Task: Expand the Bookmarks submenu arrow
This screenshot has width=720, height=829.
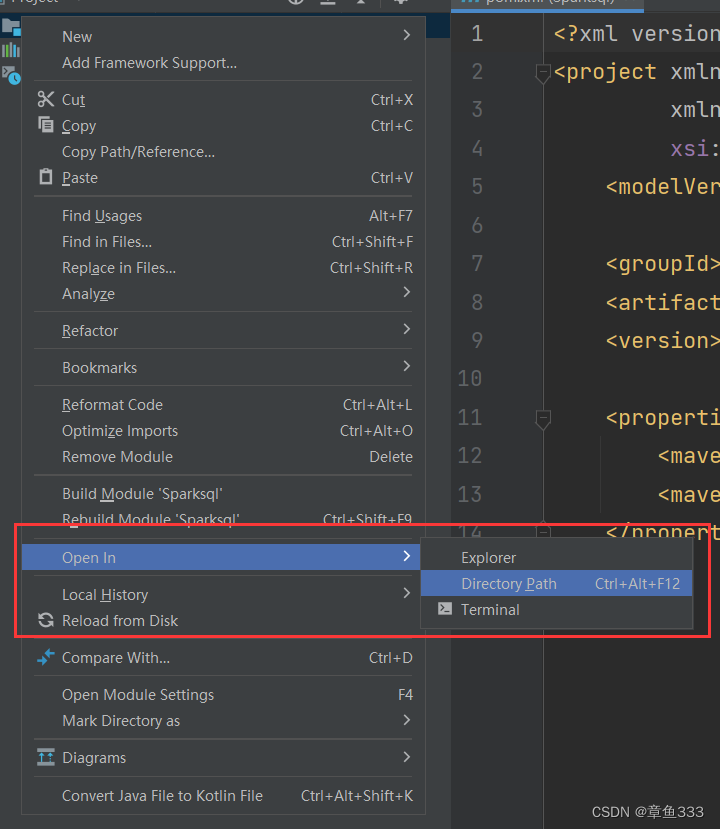Action: click(407, 366)
